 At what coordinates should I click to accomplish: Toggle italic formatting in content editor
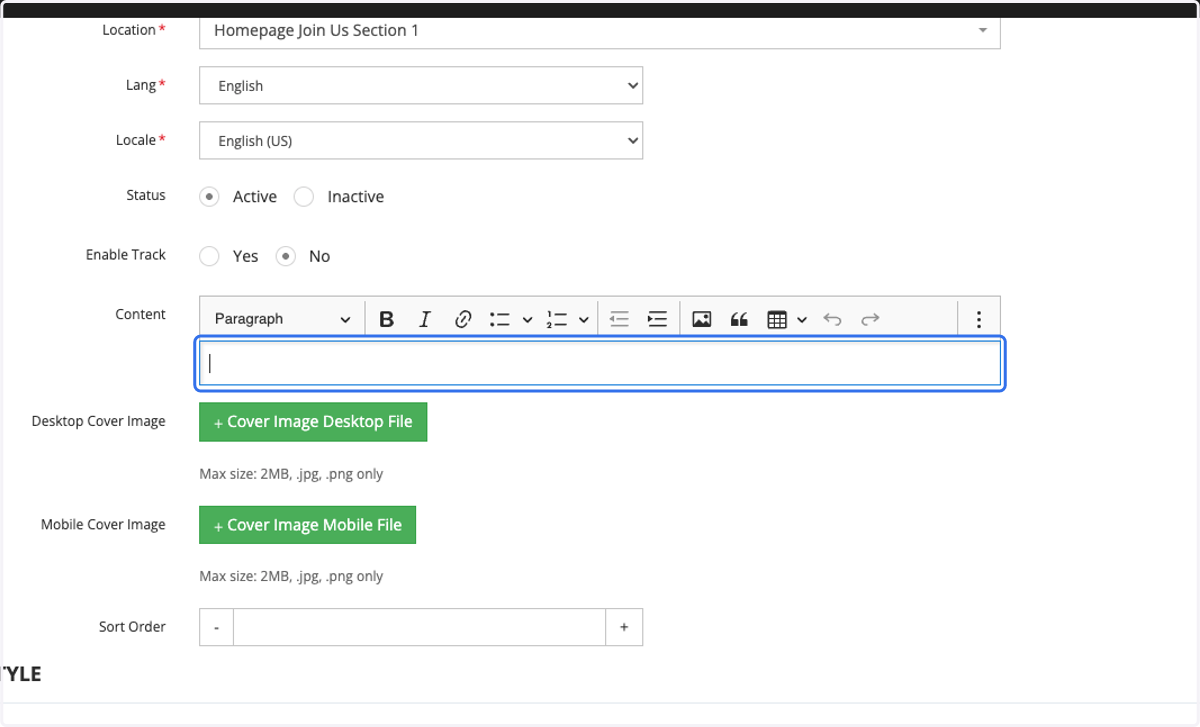425,319
